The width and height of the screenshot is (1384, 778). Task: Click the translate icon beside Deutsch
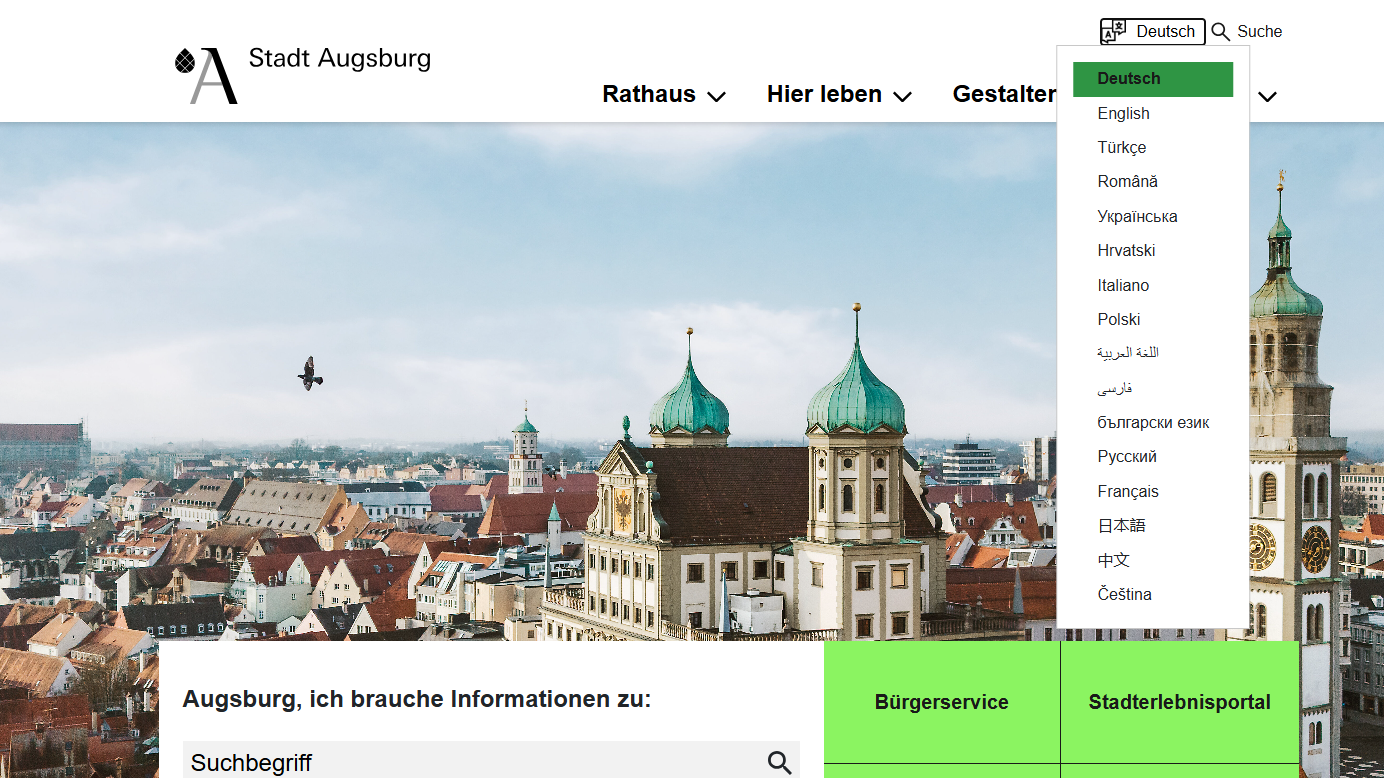[1111, 31]
